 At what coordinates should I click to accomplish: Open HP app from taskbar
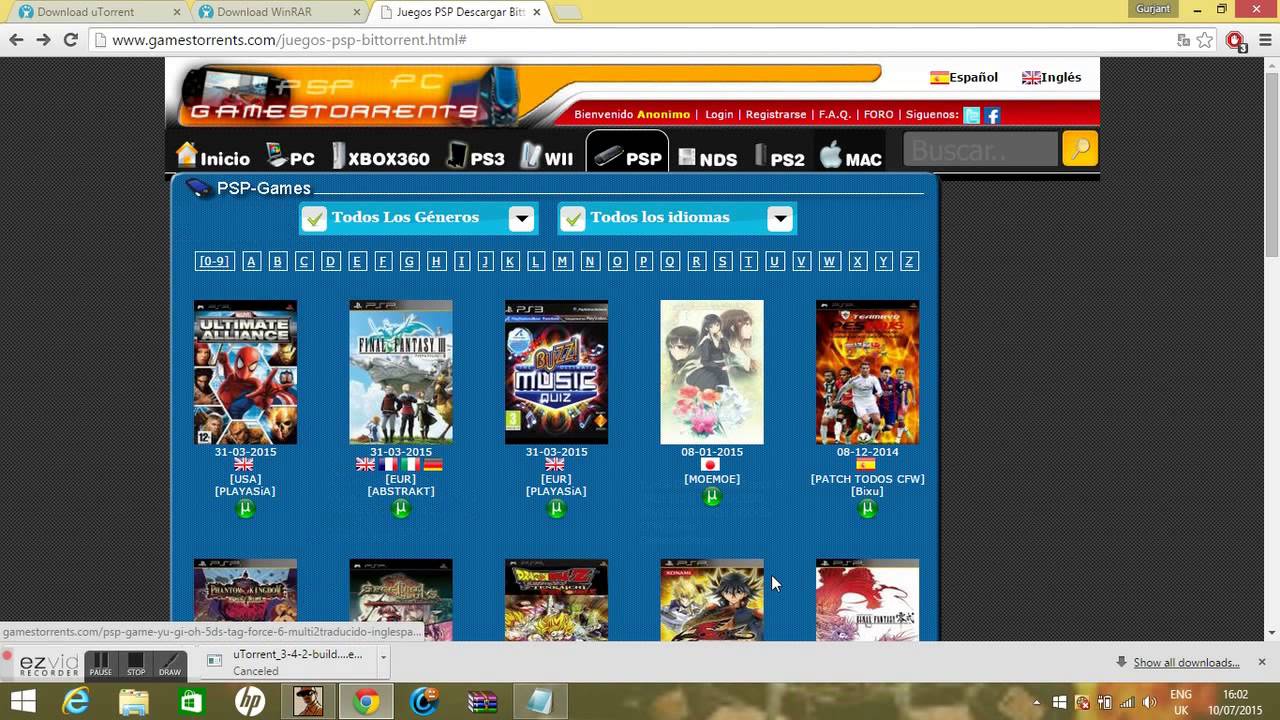coord(250,702)
